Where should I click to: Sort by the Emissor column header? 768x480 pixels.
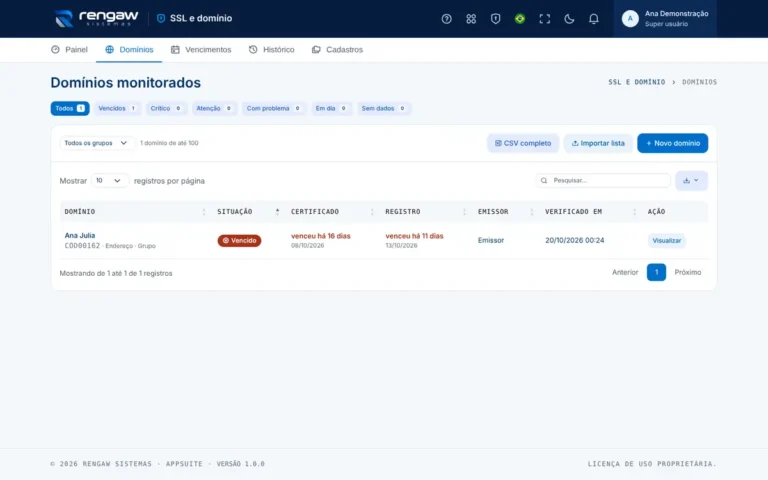point(506,212)
